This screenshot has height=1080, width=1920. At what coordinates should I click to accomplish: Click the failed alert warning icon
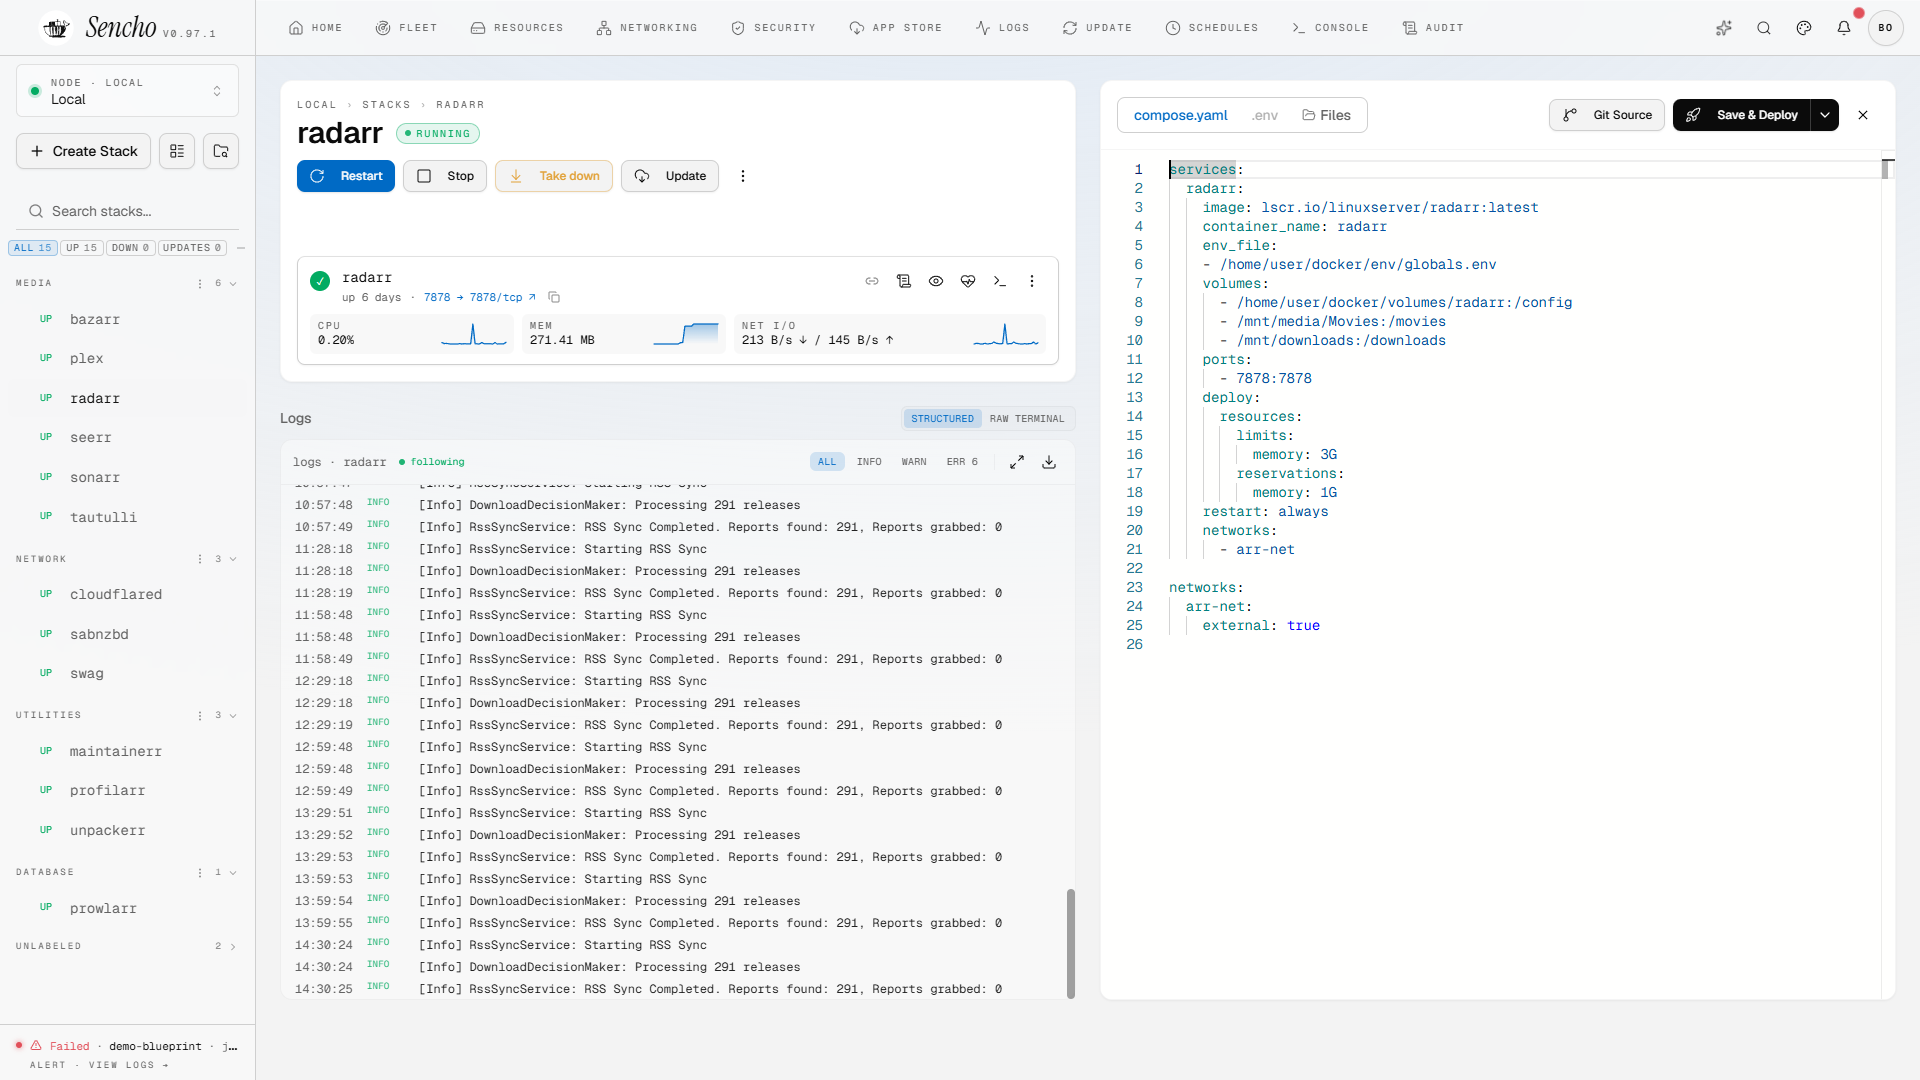tap(36, 1045)
